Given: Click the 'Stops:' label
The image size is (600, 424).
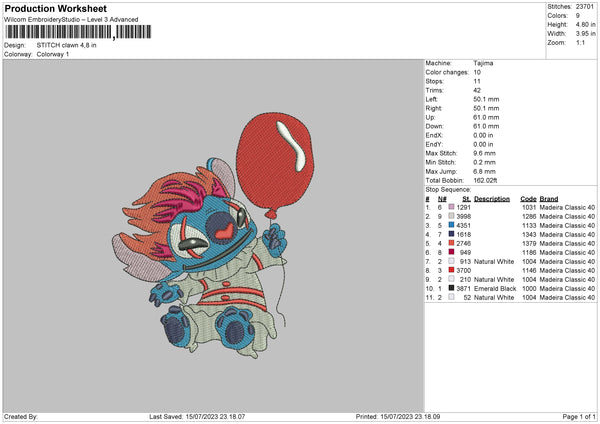Looking at the screenshot, I should pos(435,81).
